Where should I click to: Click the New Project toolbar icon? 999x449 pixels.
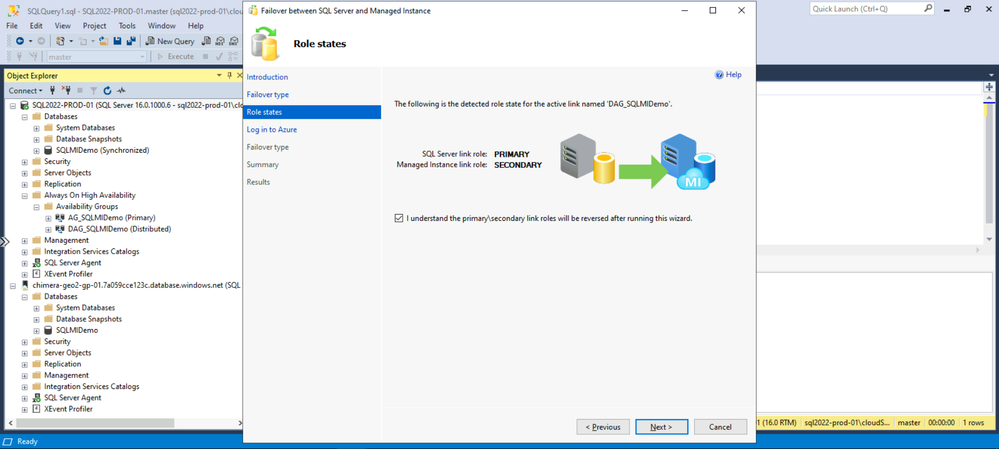(x=61, y=41)
